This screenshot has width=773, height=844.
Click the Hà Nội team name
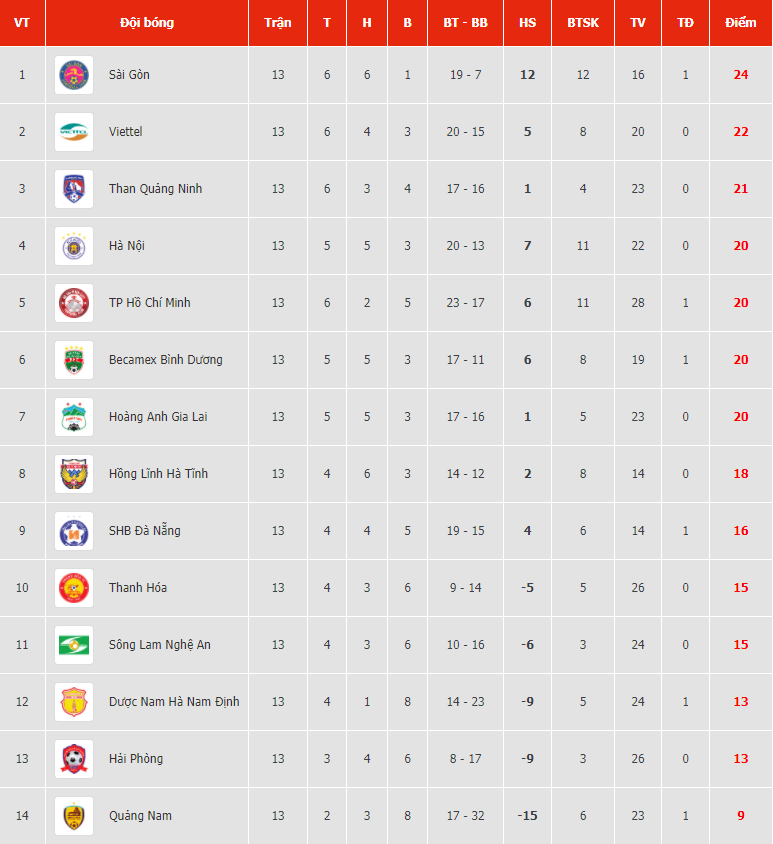click(127, 246)
